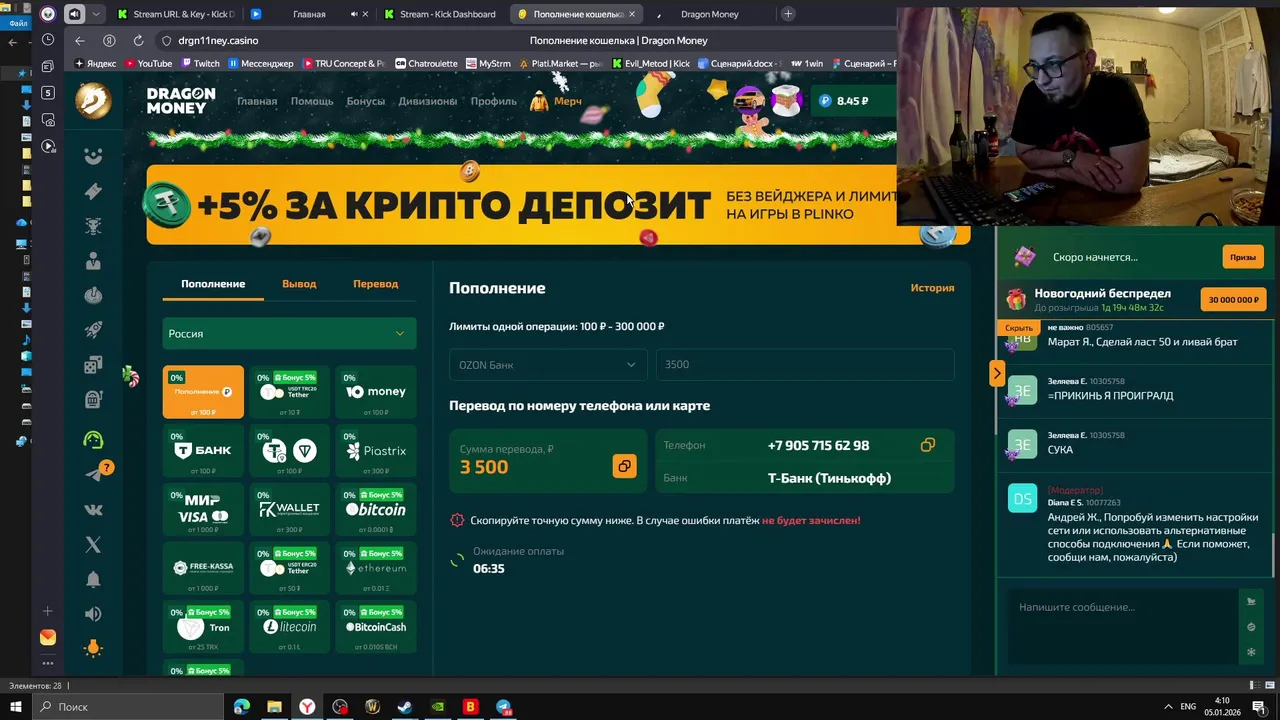Open Главная in site navigation
This screenshot has width=1280, height=720.
(x=257, y=101)
